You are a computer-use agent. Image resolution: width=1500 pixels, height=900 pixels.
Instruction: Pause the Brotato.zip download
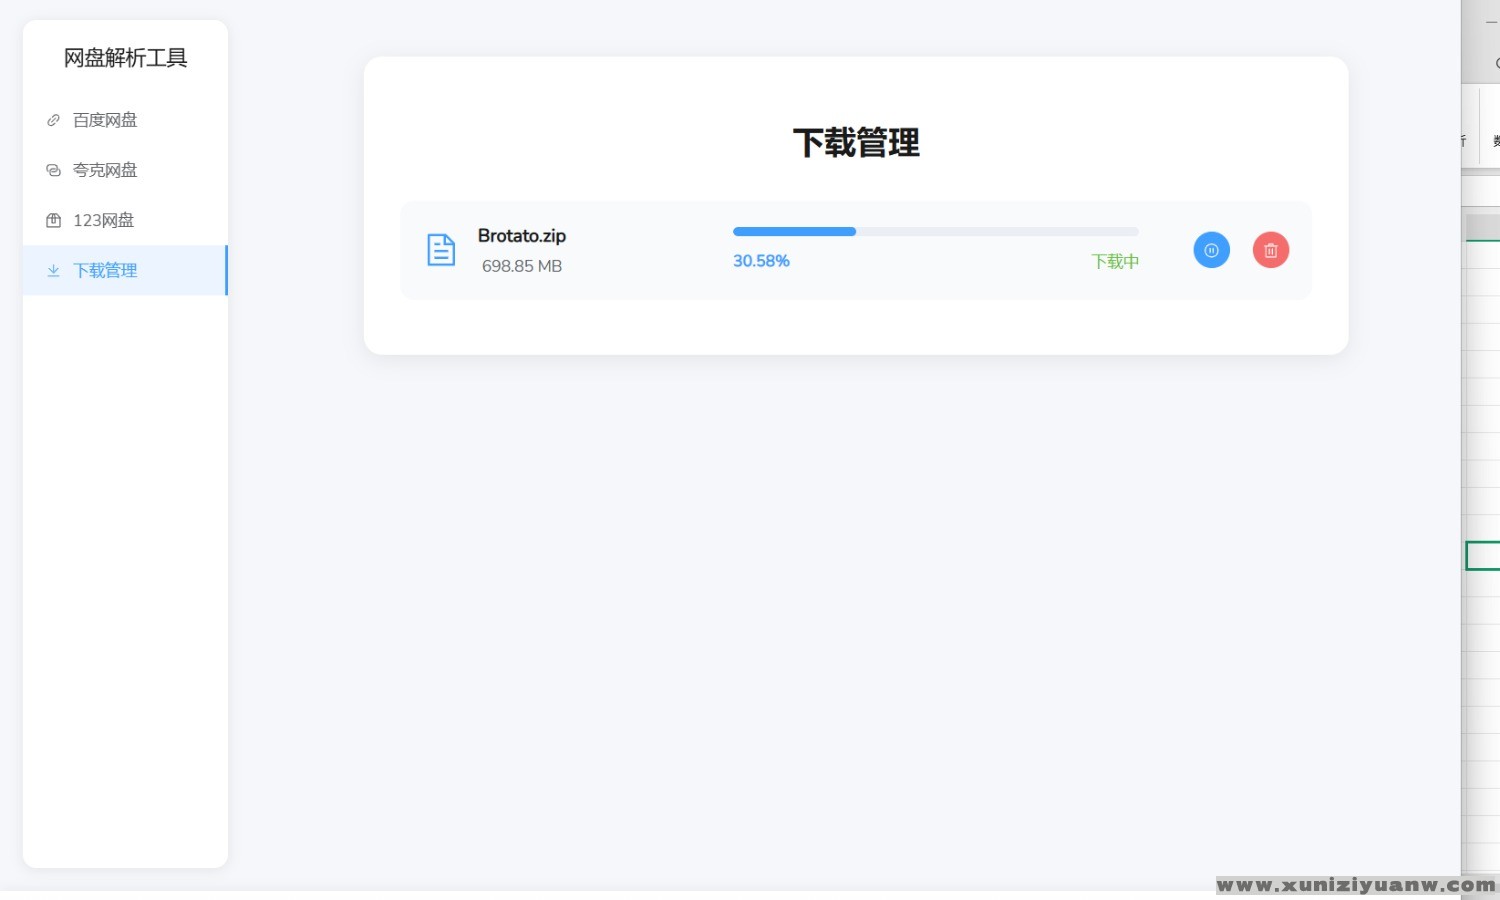tap(1211, 250)
